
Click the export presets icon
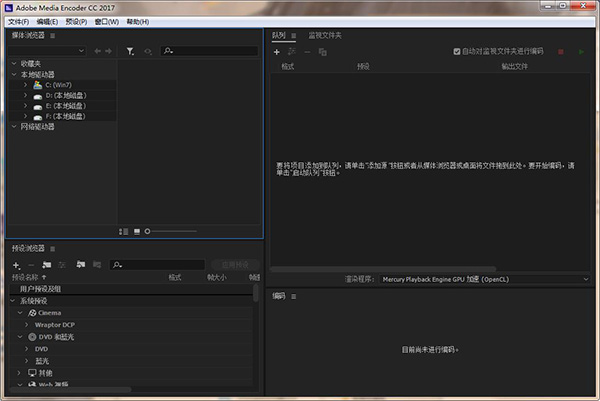coord(97,264)
